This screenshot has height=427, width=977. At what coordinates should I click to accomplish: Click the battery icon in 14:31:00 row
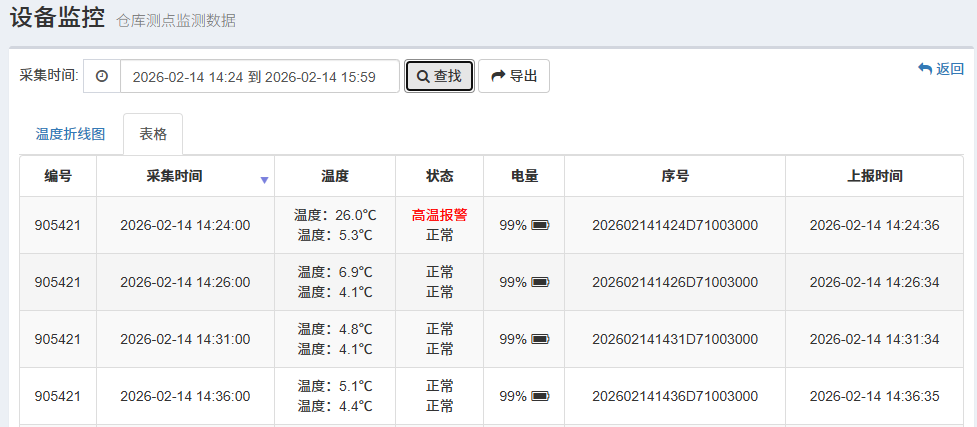click(x=540, y=340)
